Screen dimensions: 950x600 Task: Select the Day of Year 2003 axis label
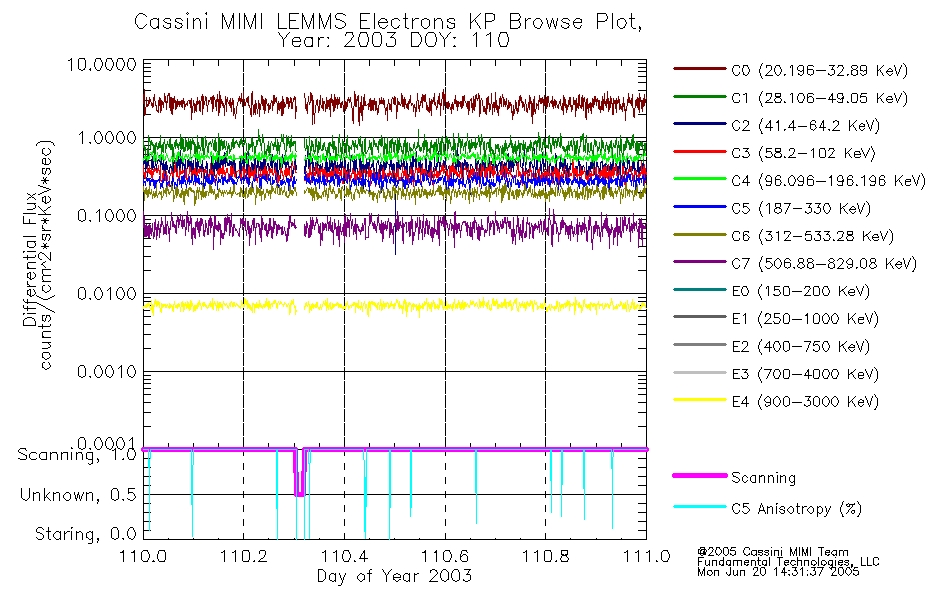tap(394, 576)
